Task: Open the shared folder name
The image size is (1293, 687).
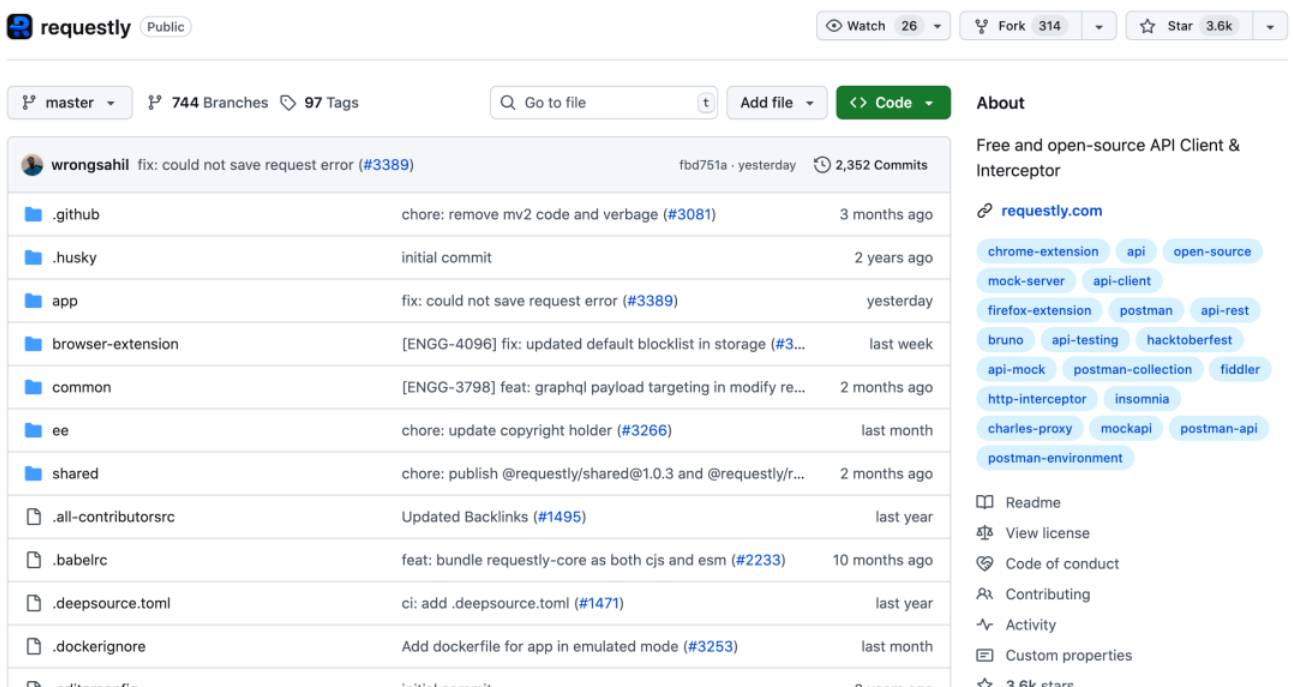Action: [x=75, y=474]
